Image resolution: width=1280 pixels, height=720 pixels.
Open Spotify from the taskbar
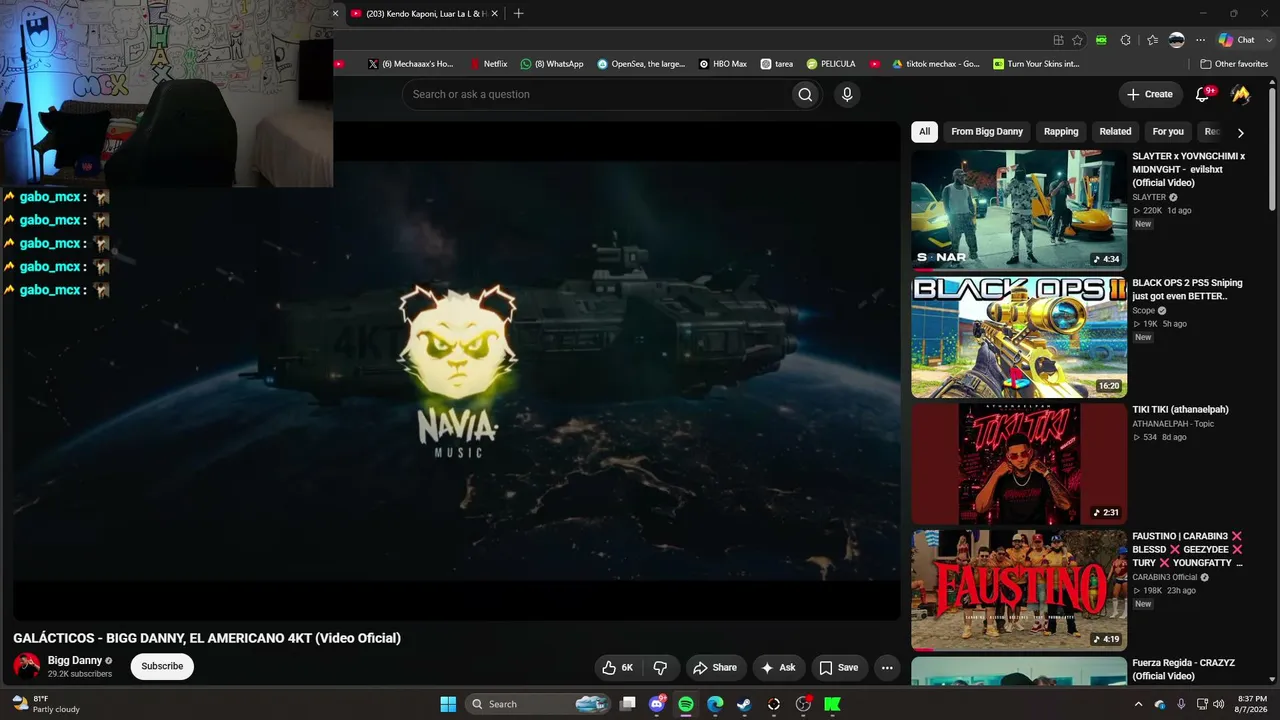click(x=686, y=704)
